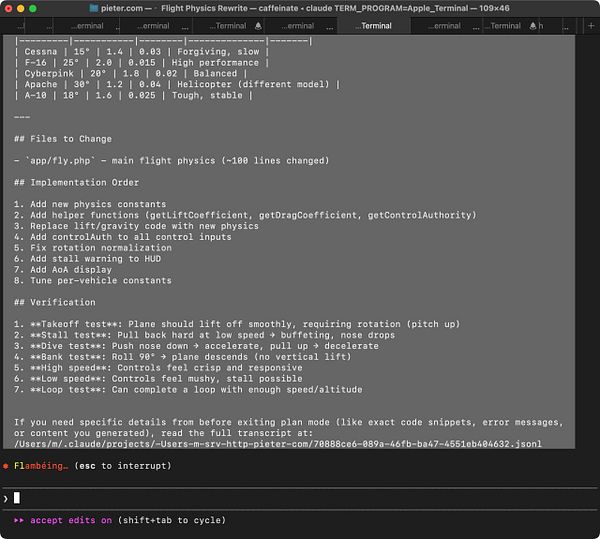Open a new tab with the plus button
The image size is (600, 539).
pos(591,26)
